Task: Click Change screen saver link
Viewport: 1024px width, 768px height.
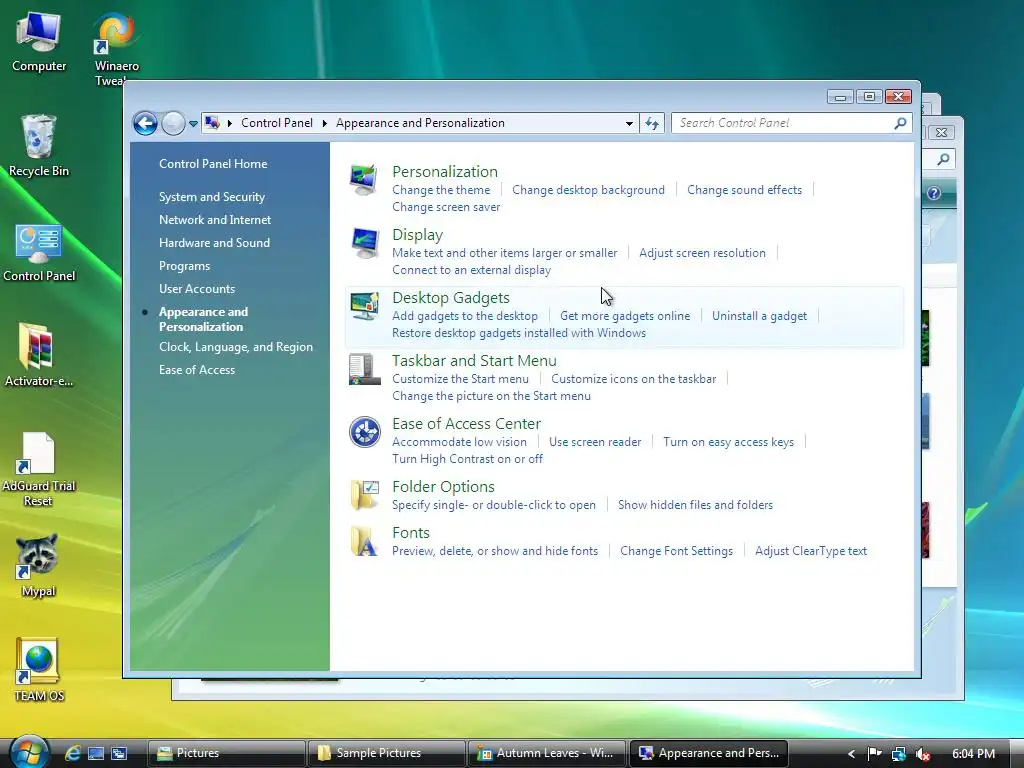Action: pyautogui.click(x=446, y=207)
